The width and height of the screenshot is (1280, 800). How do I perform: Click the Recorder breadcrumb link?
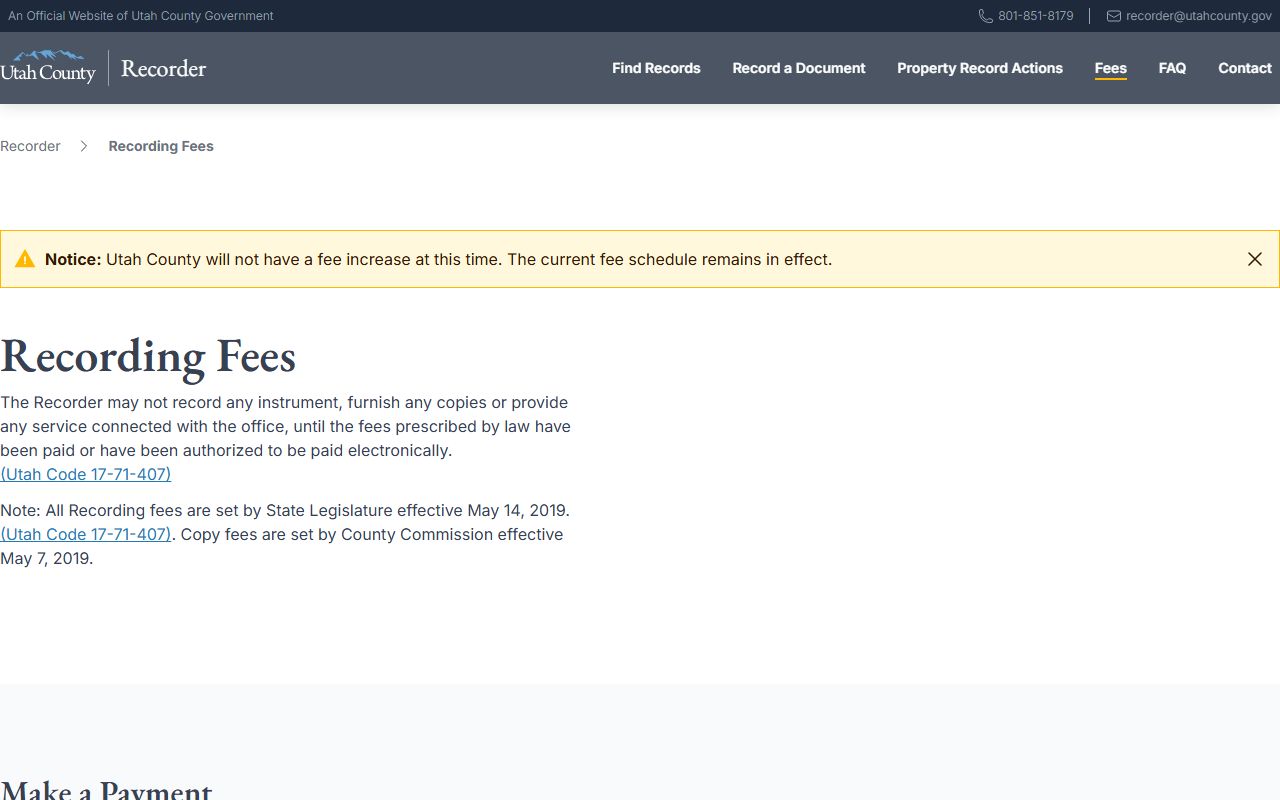(x=30, y=146)
